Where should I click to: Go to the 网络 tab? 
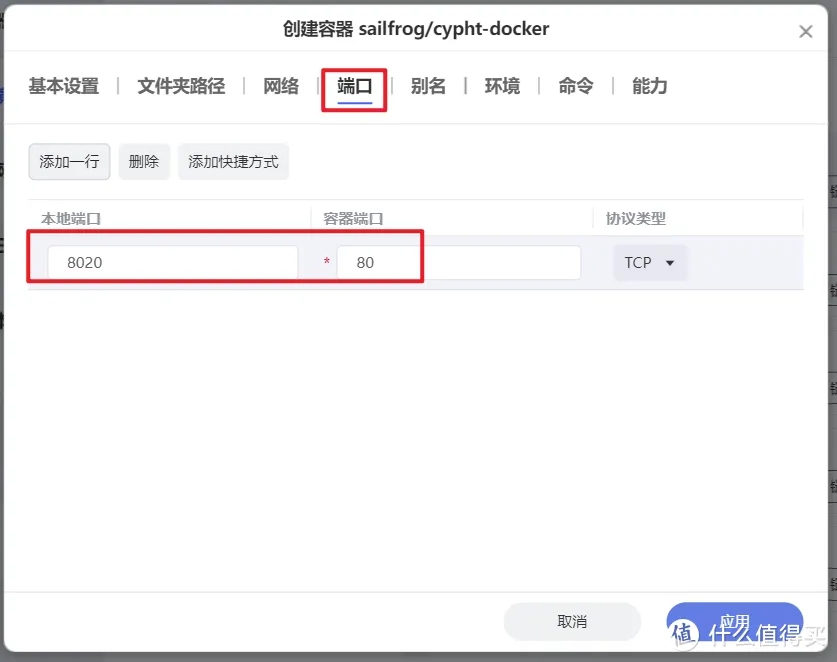tap(281, 86)
